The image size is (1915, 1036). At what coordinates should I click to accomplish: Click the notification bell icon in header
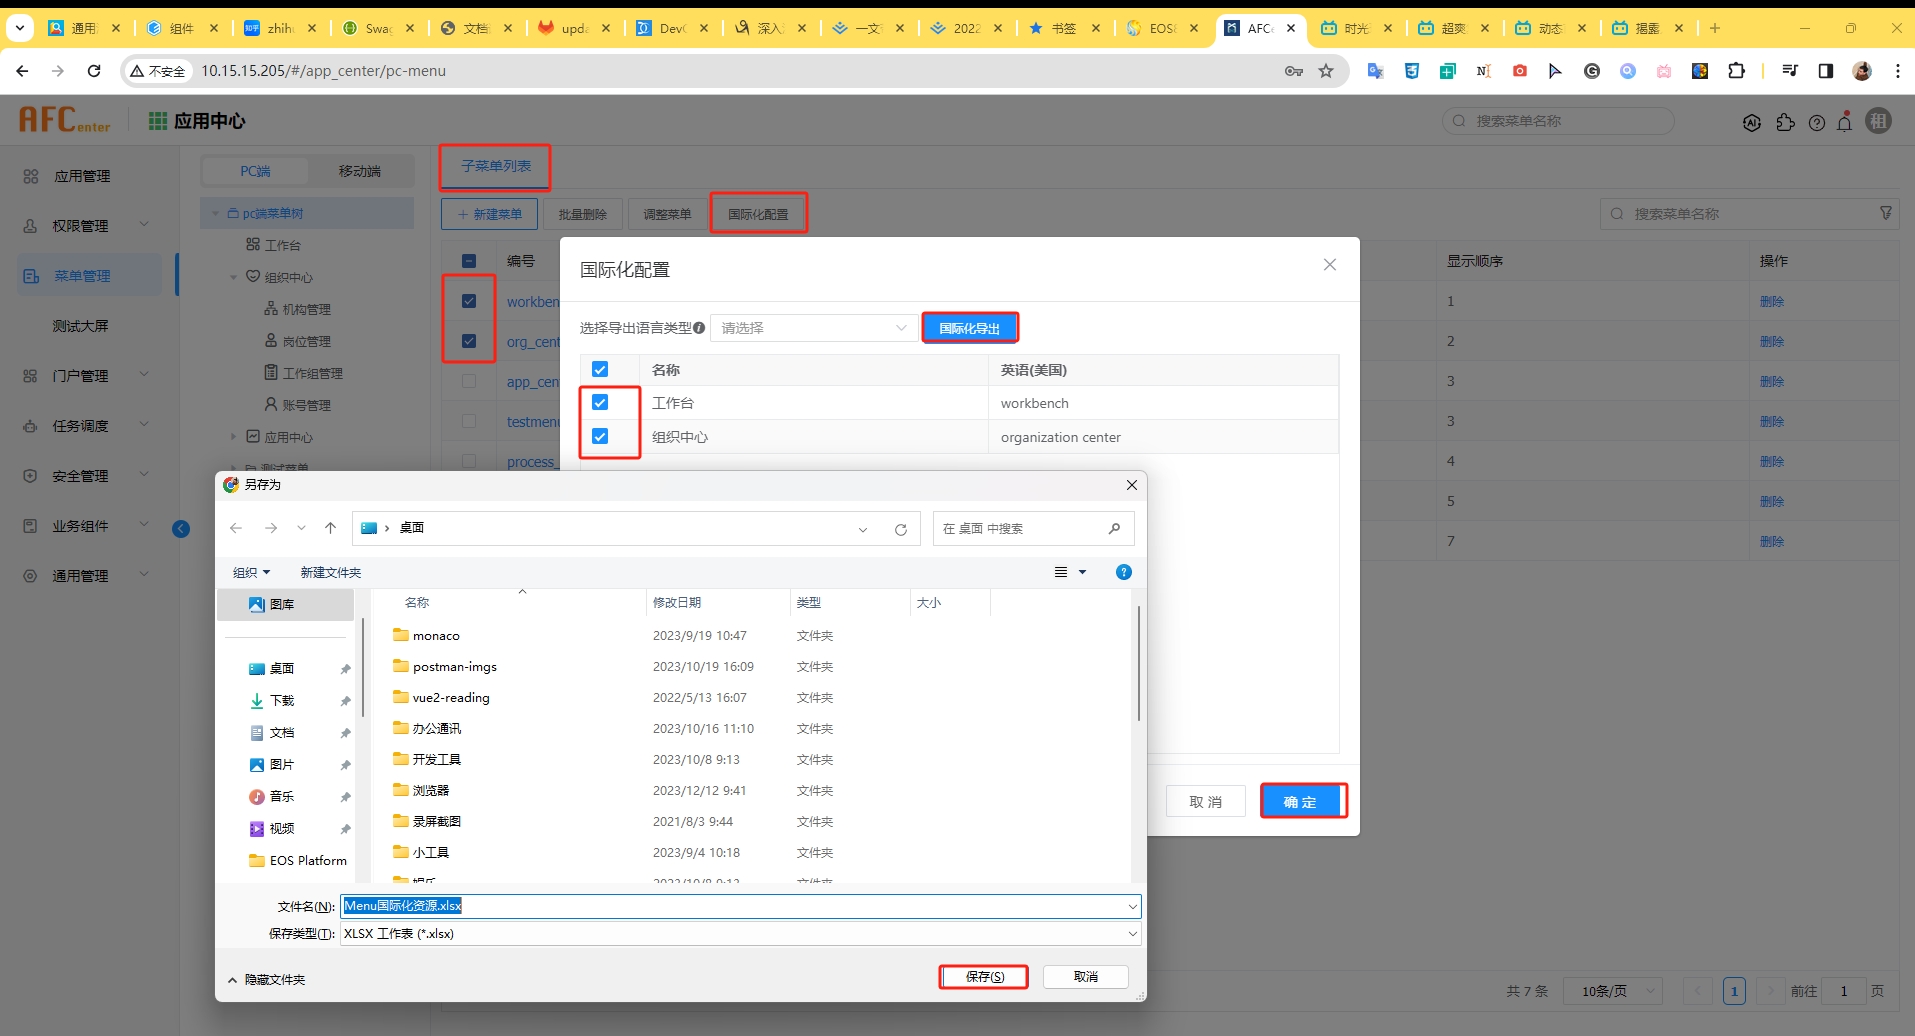click(1844, 122)
